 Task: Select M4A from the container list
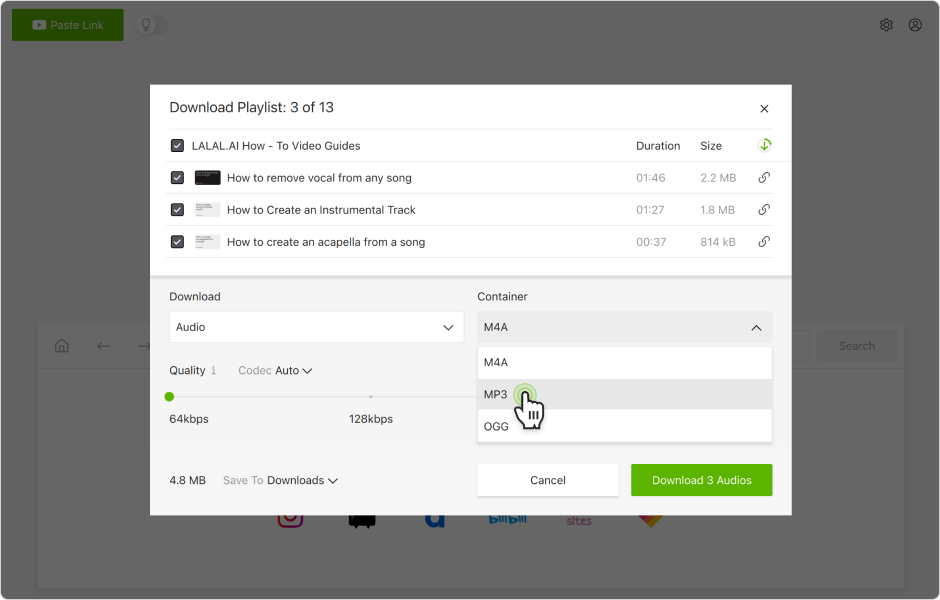(625, 362)
